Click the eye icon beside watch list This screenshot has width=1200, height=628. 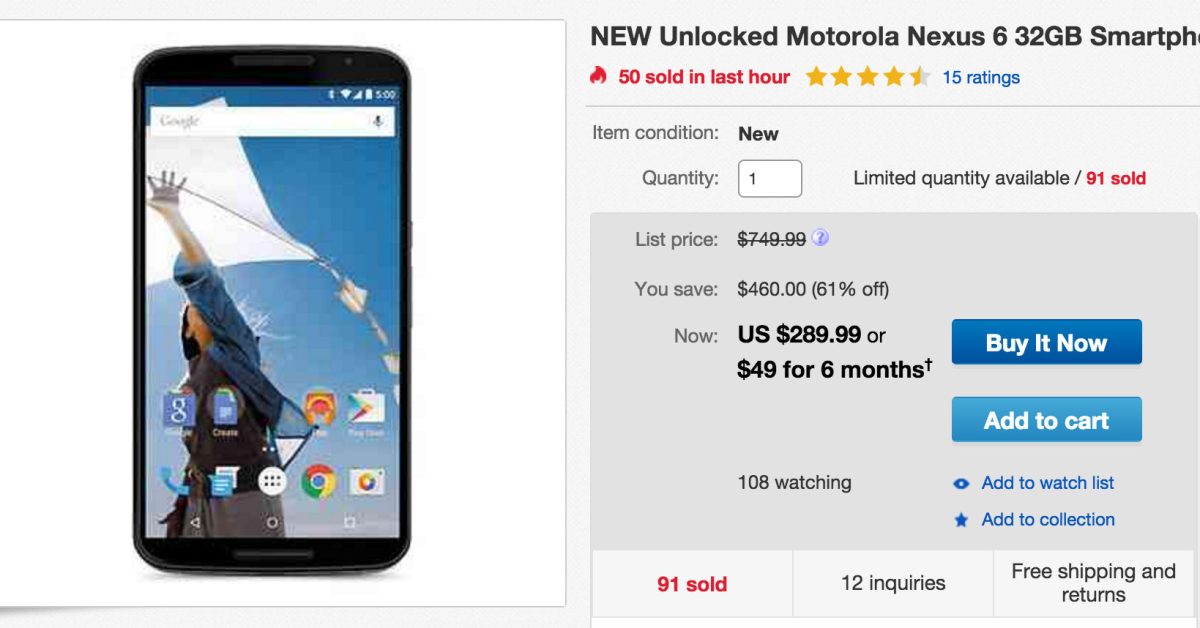[x=961, y=484]
